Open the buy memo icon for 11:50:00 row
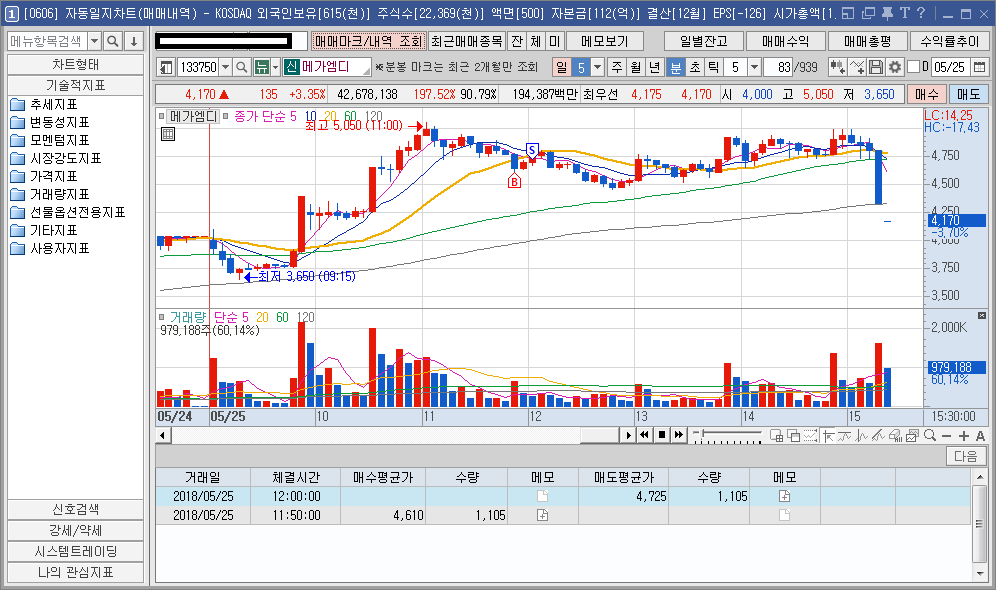The height and width of the screenshot is (590, 996). pos(542,515)
